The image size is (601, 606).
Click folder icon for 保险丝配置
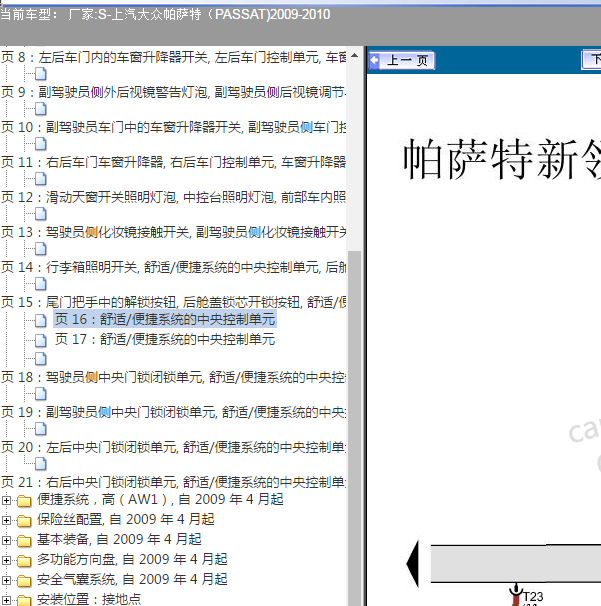pos(24,521)
